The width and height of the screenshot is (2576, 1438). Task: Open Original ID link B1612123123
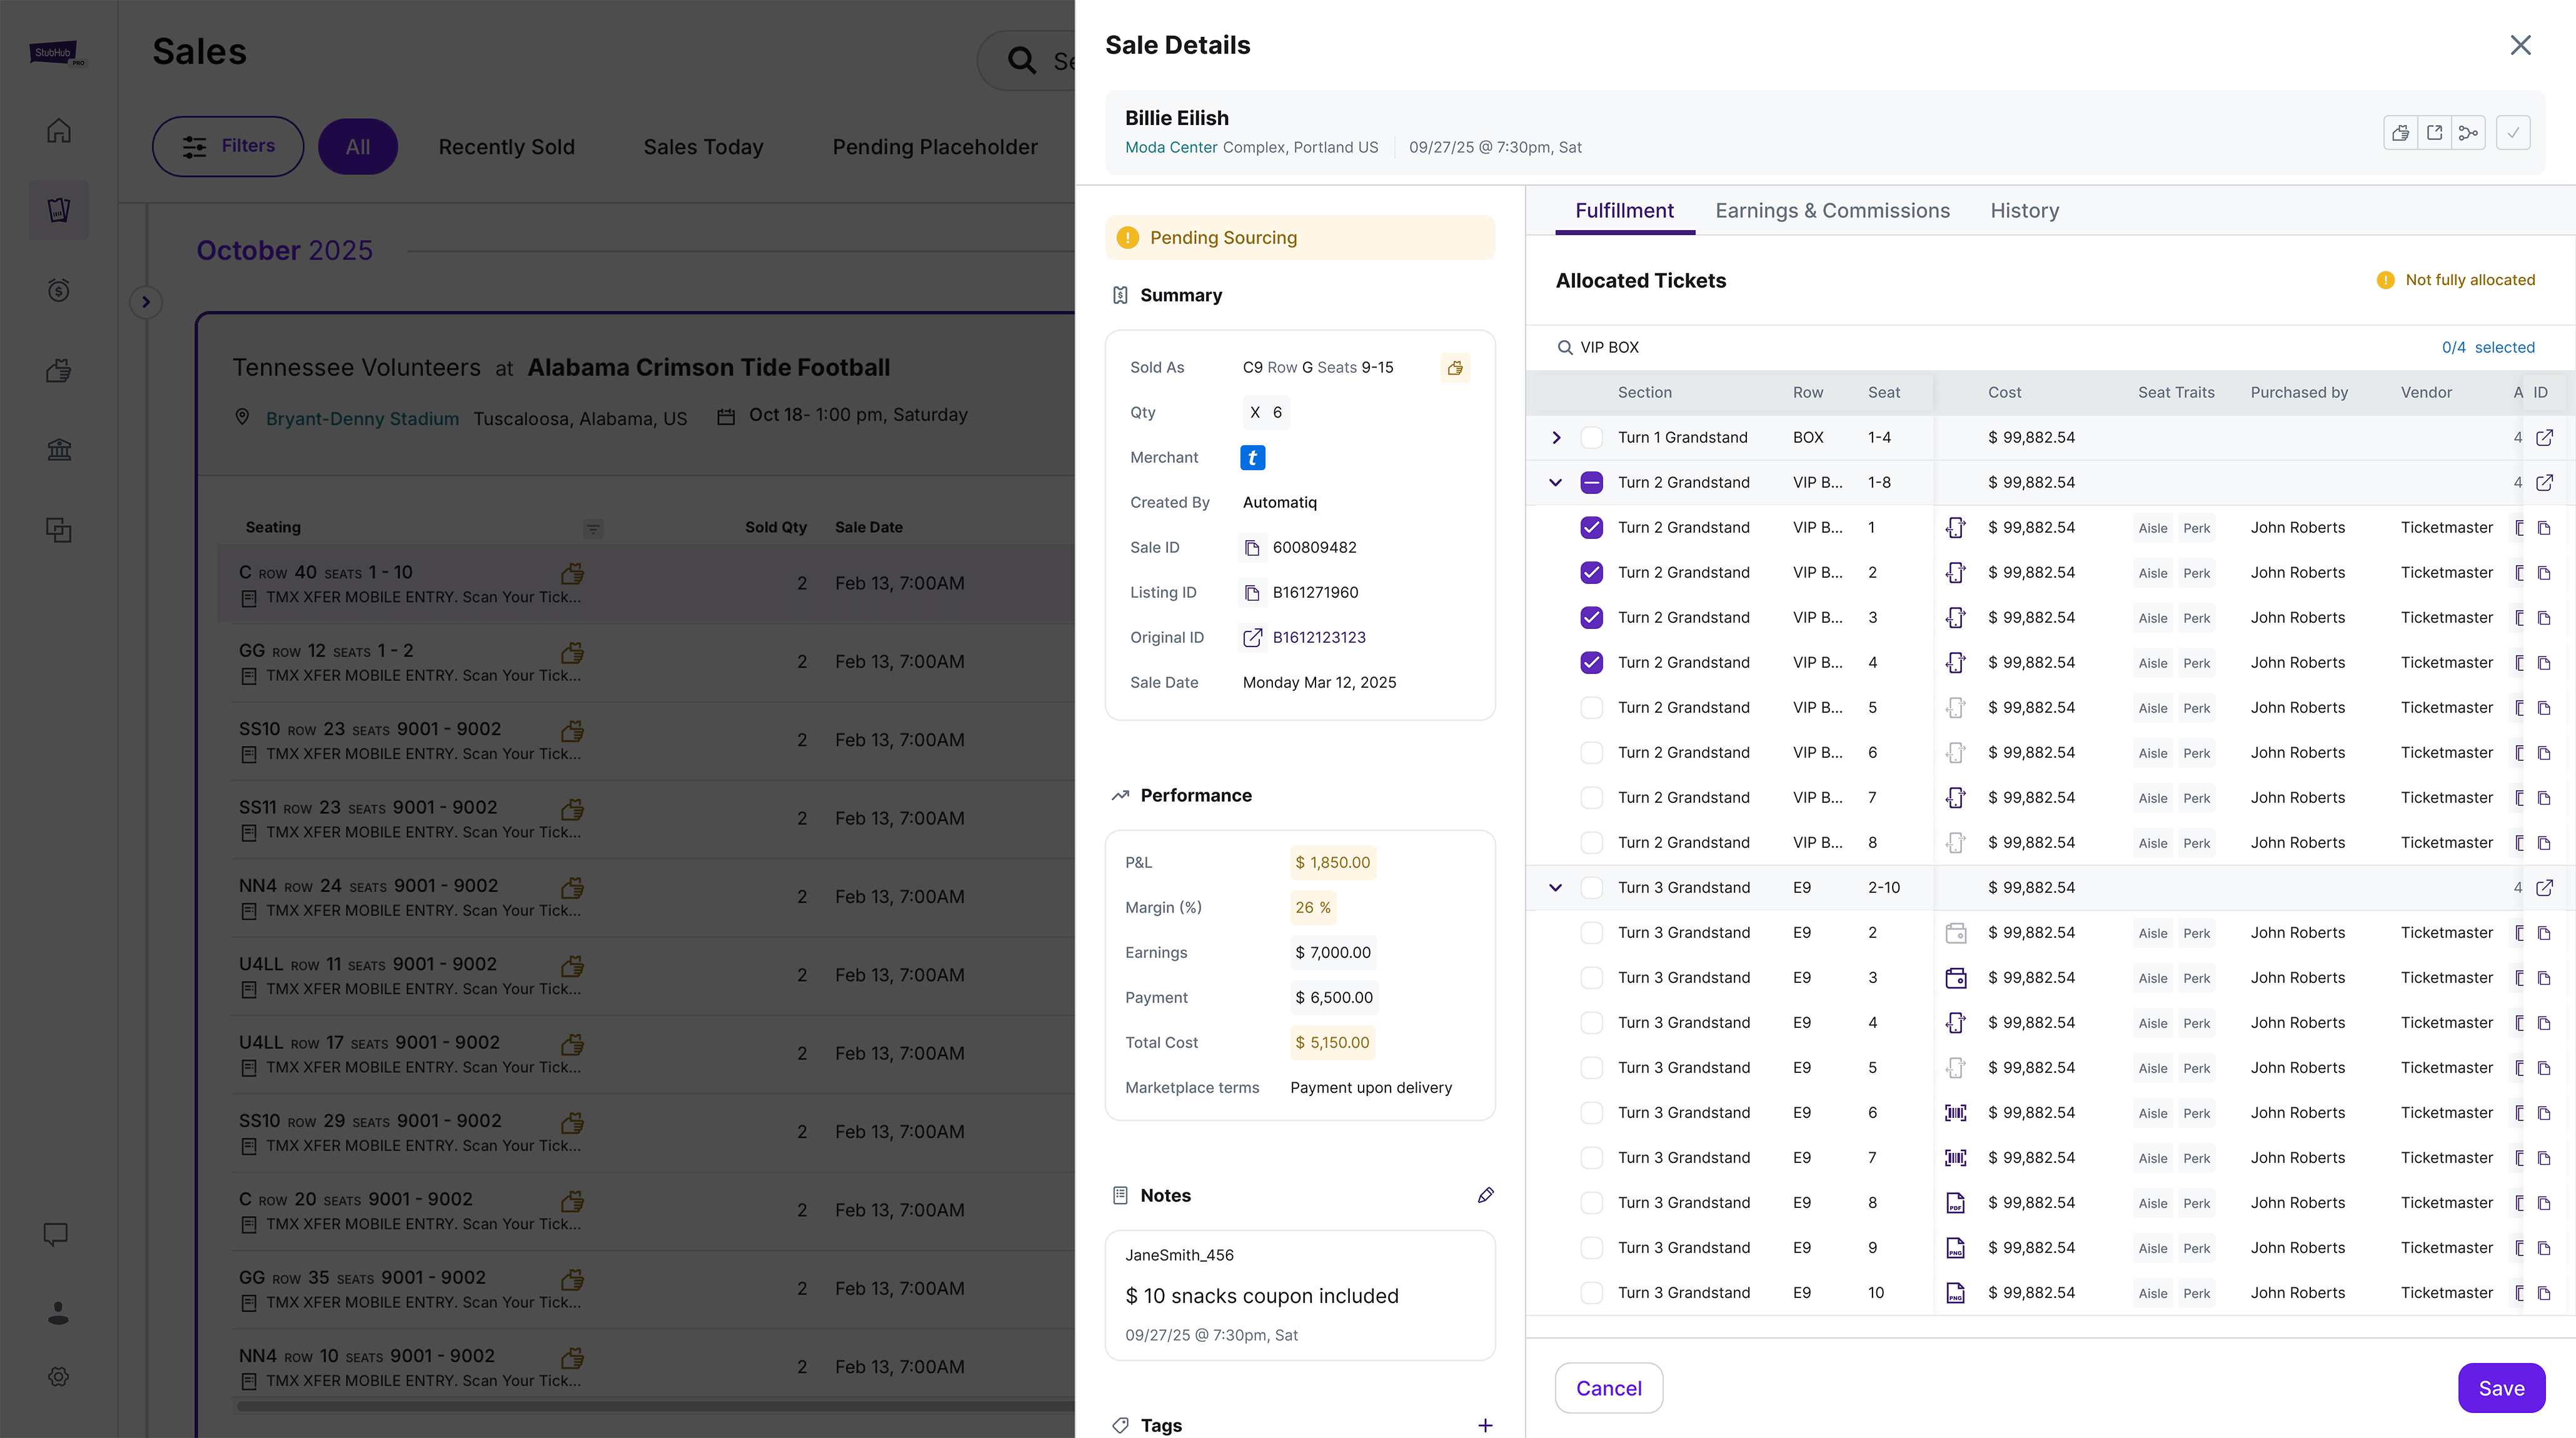click(1318, 637)
